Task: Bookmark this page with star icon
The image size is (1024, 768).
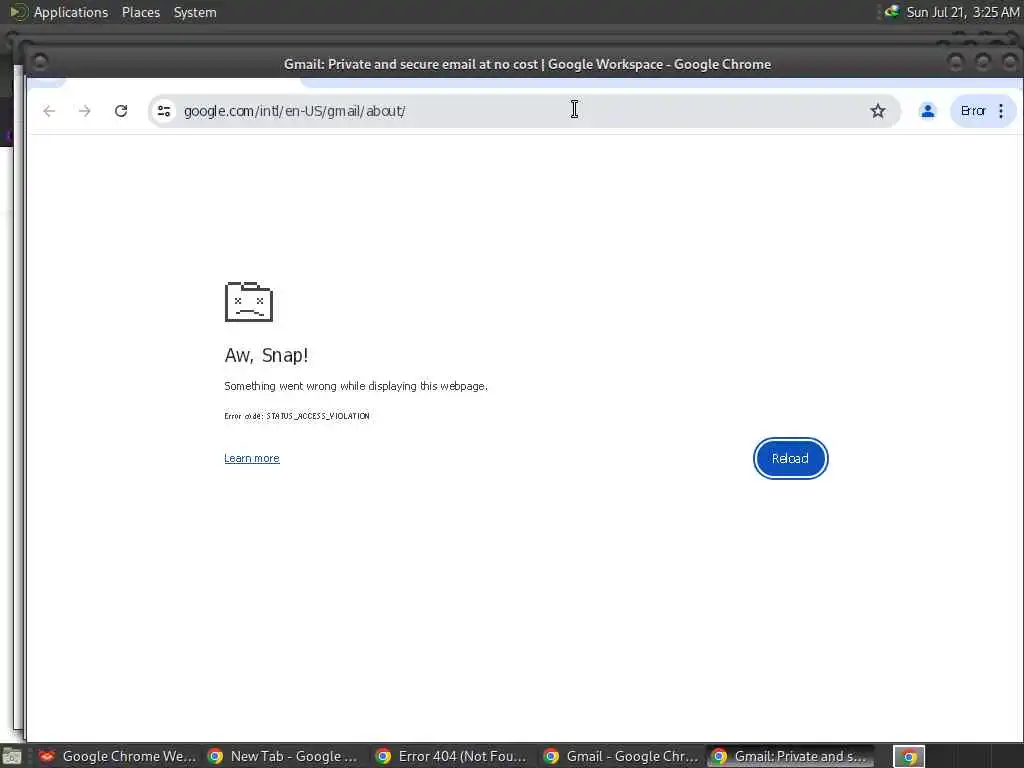Action: click(x=878, y=111)
